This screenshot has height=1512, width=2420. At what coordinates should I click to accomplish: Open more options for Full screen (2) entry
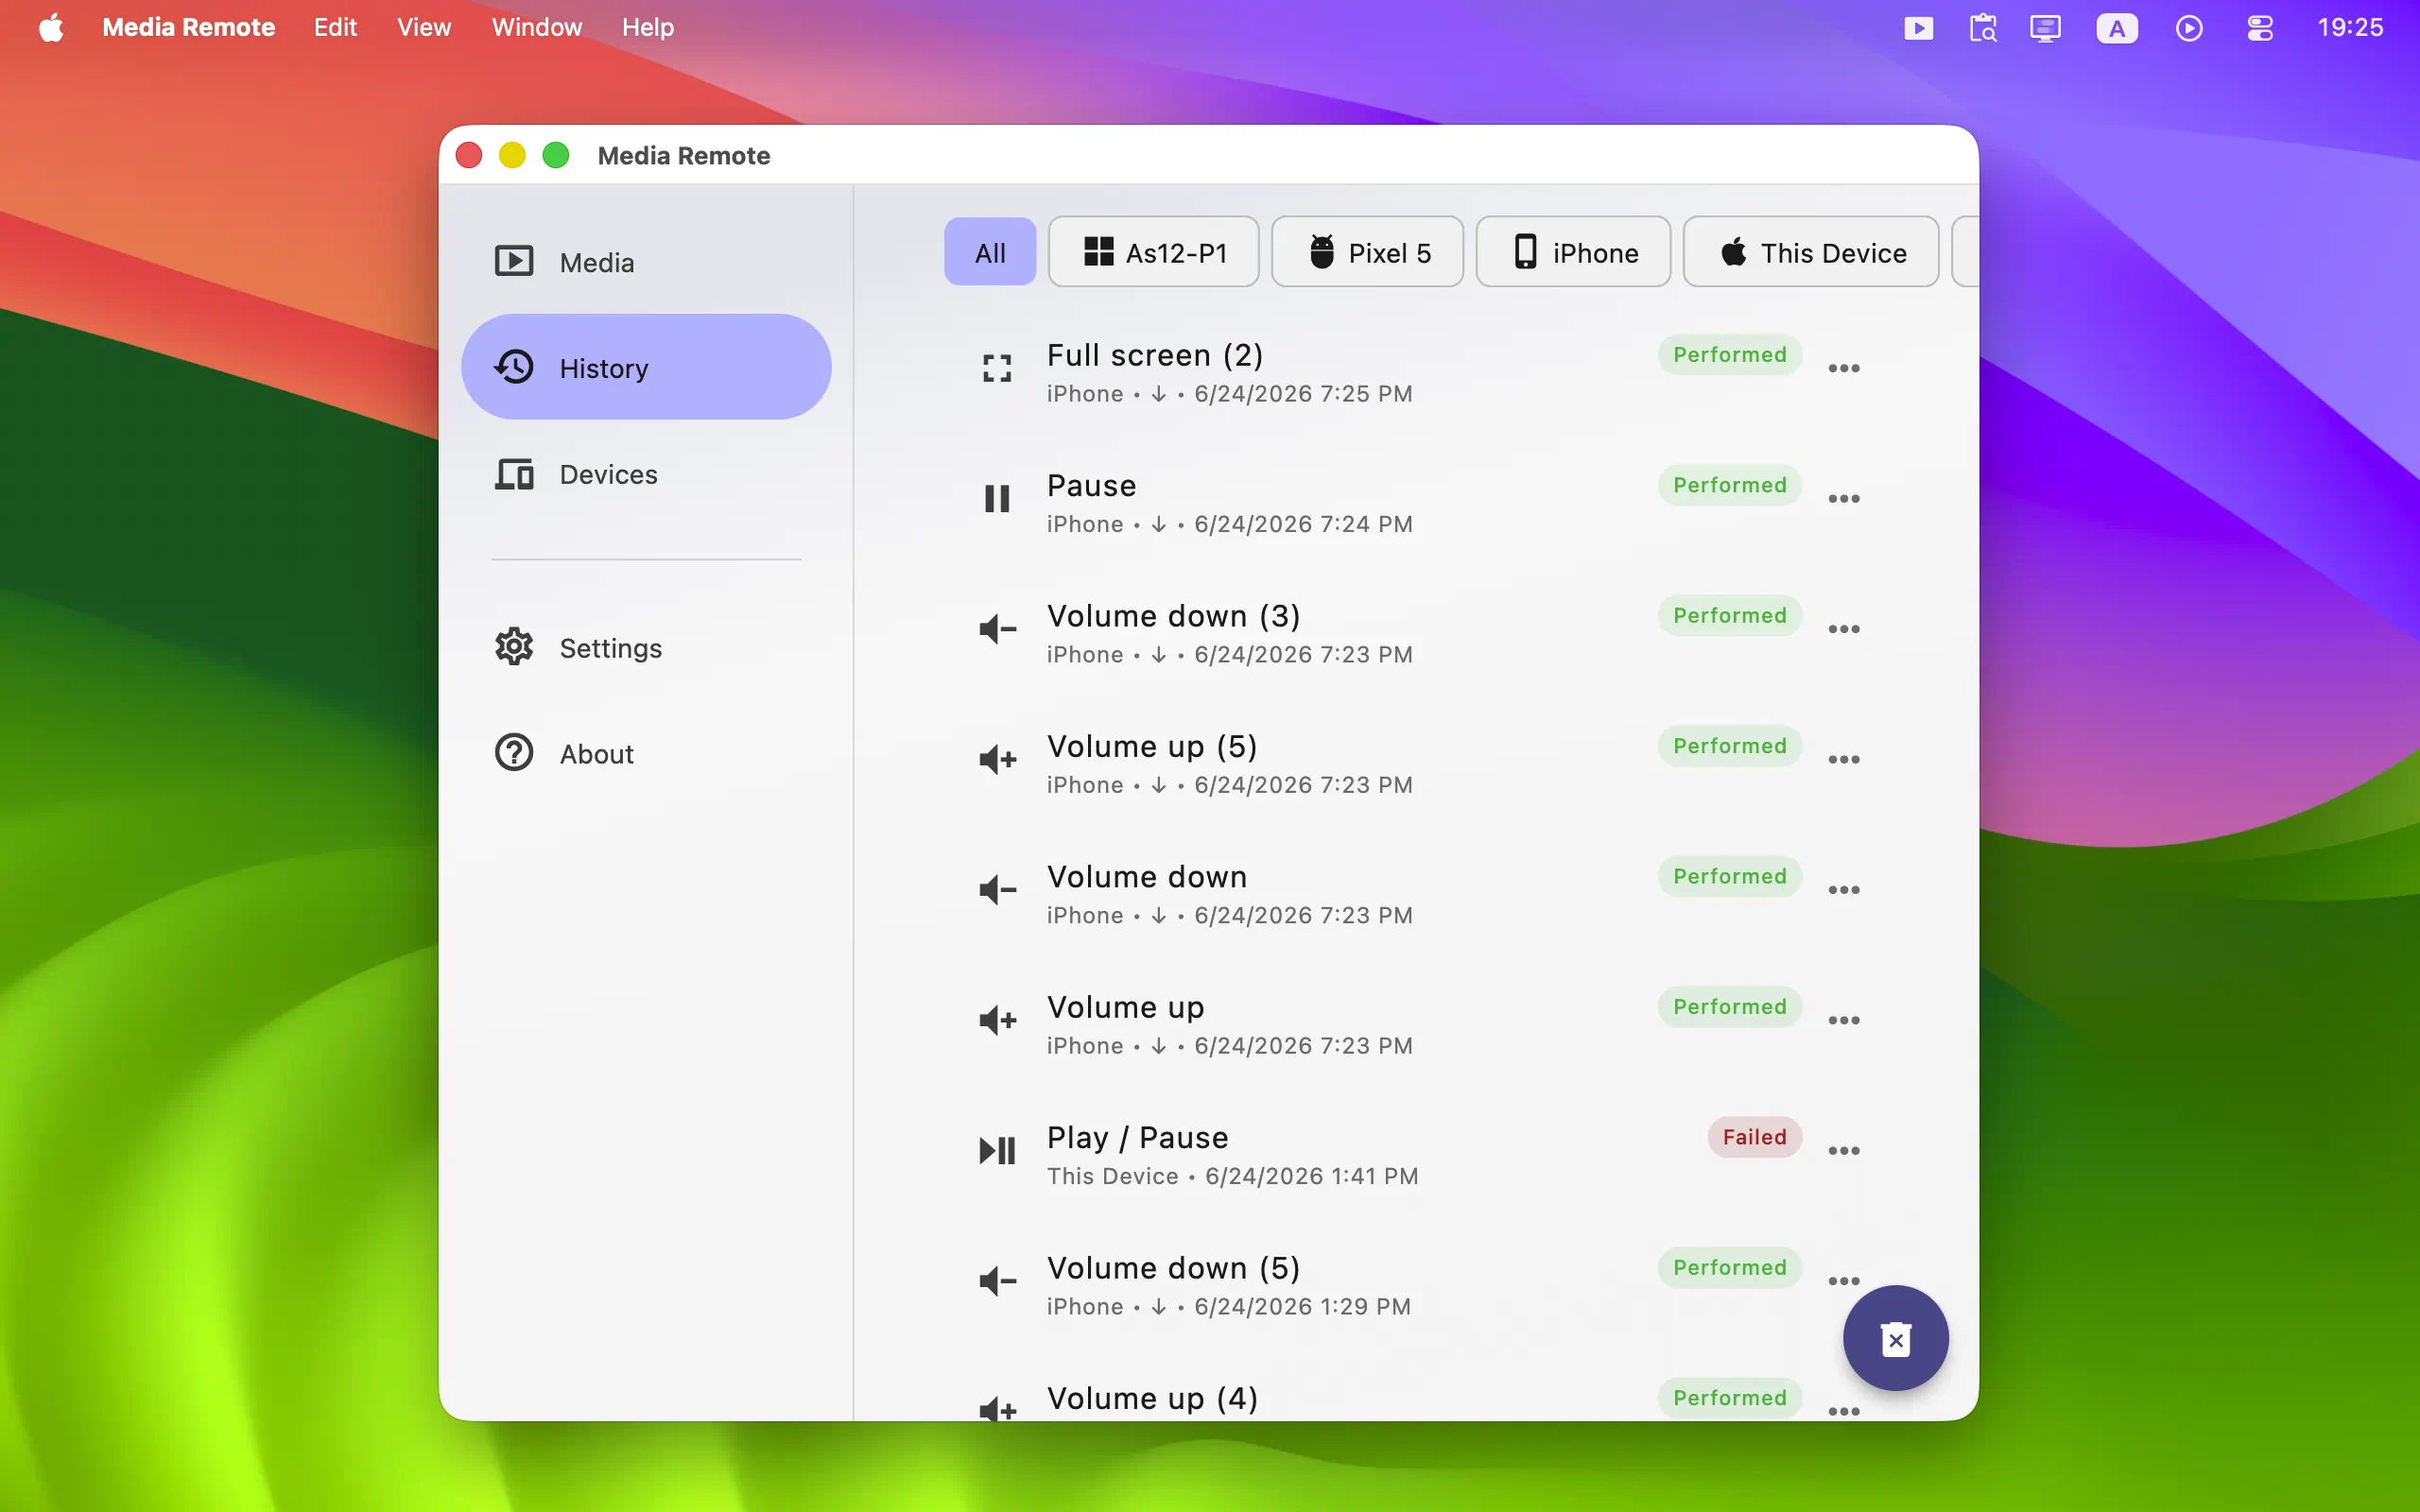click(x=1843, y=369)
